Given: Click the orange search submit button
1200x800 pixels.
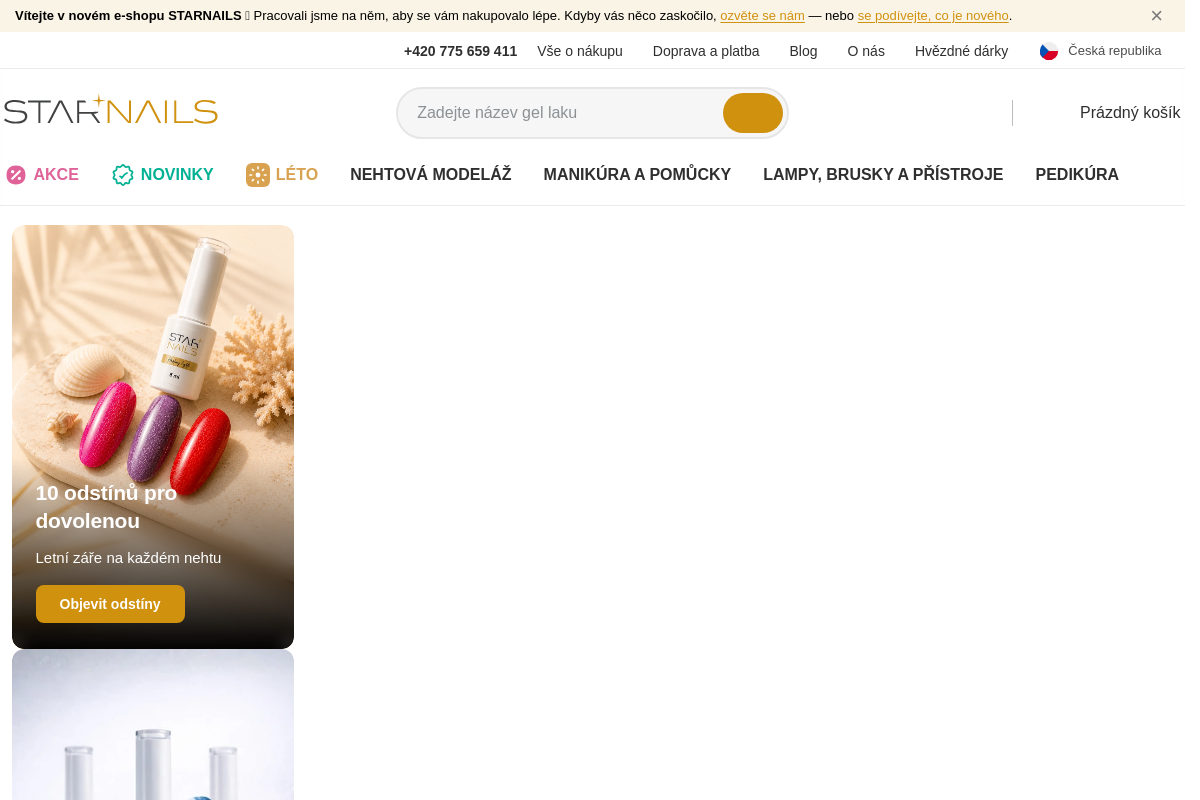Looking at the screenshot, I should click(x=753, y=113).
